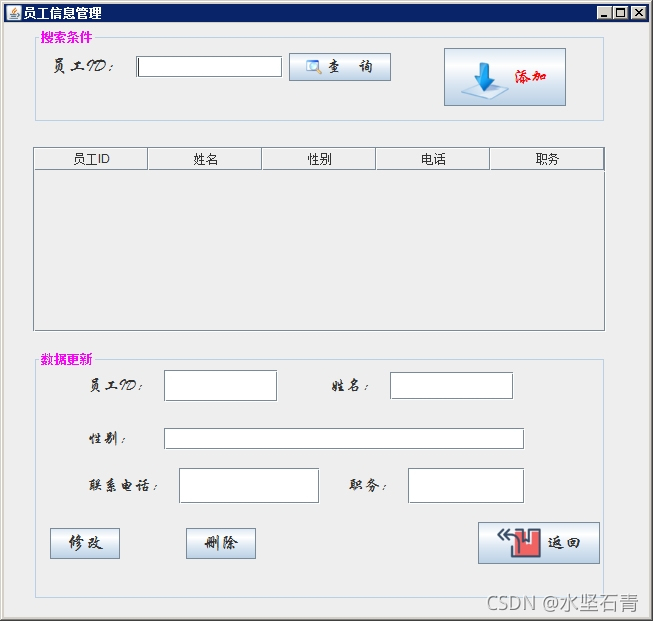Click the 职务 table column header
The height and width of the screenshot is (621, 653).
pyautogui.click(x=547, y=159)
